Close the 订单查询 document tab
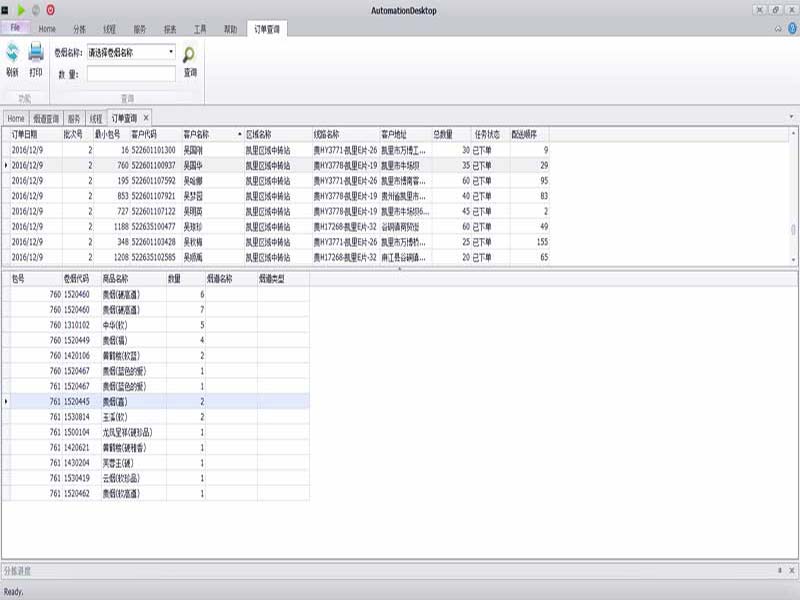This screenshot has height=600, width=800. click(x=145, y=118)
